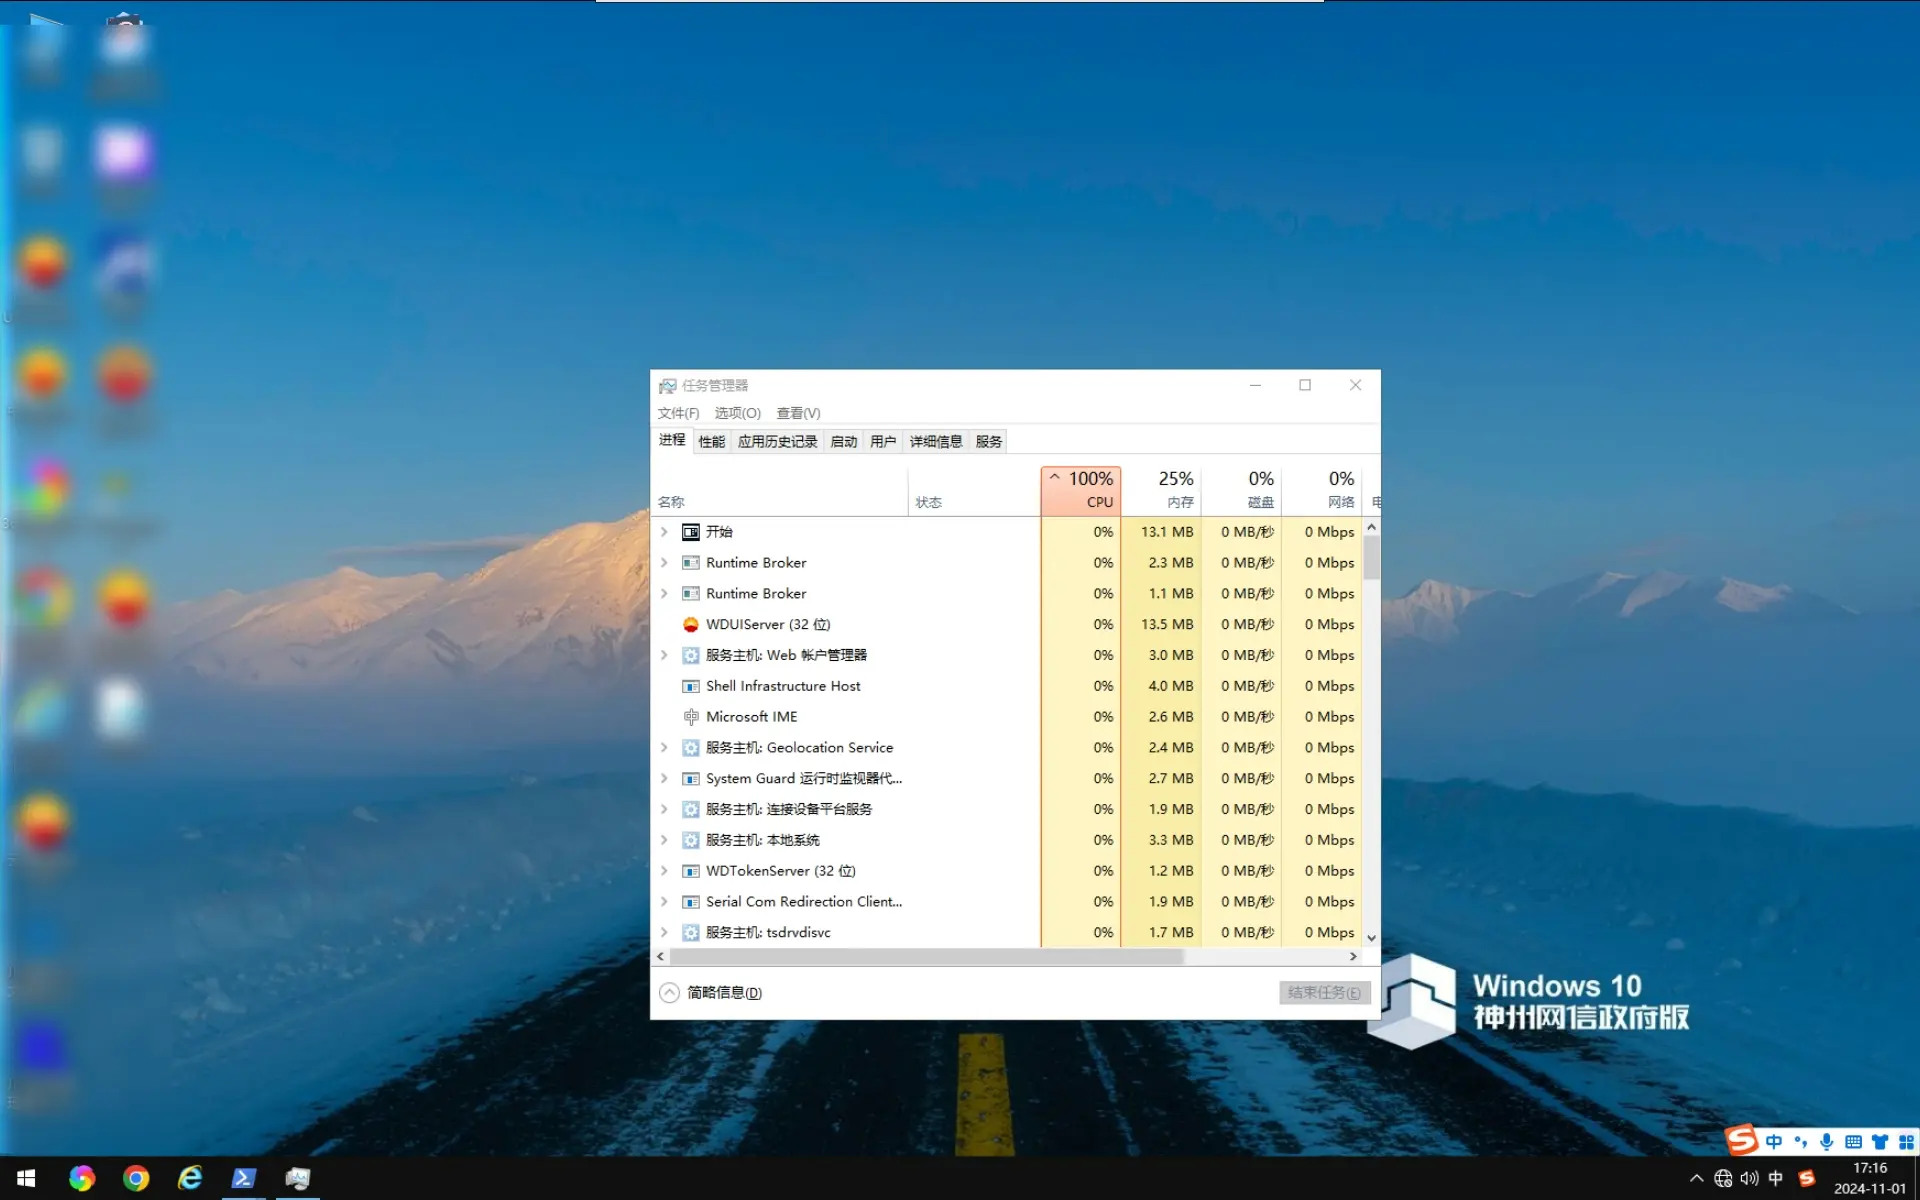Screen dimensions: 1920x1200
Task: Switch to the 性能 tab
Action: (x=711, y=441)
